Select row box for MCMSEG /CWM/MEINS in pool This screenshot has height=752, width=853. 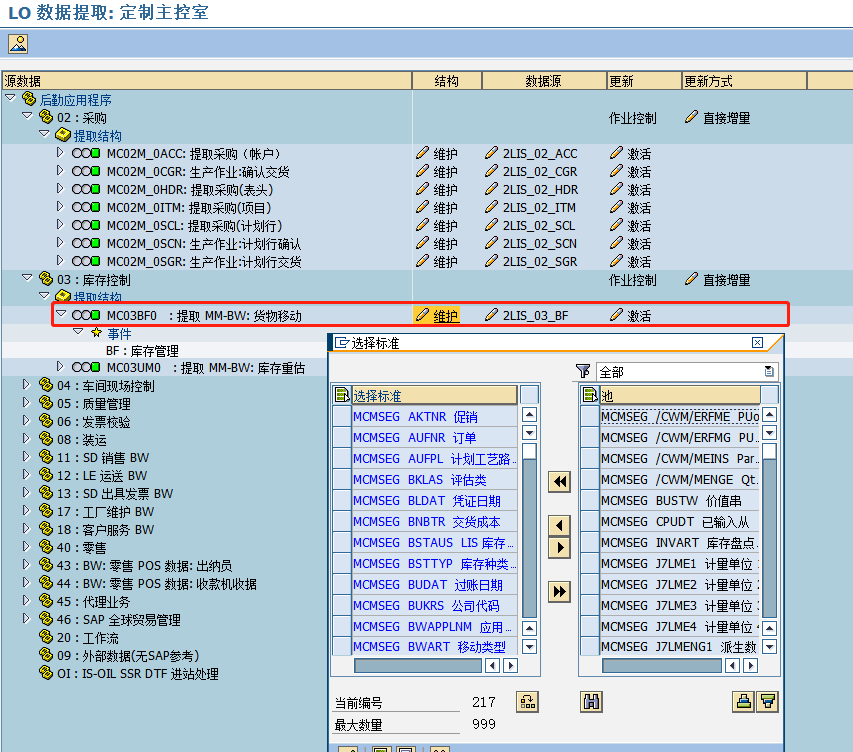click(590, 459)
